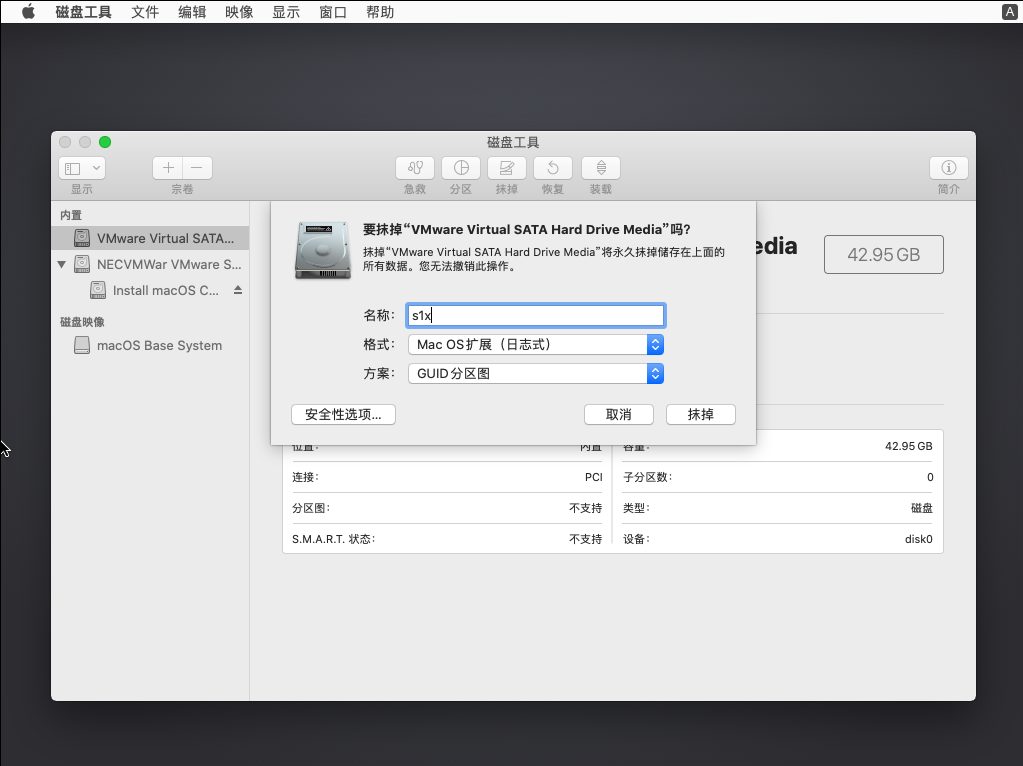The width and height of the screenshot is (1023, 766).
Task: Open the Scheme (方案) GUID dropdown
Action: [x=535, y=373]
